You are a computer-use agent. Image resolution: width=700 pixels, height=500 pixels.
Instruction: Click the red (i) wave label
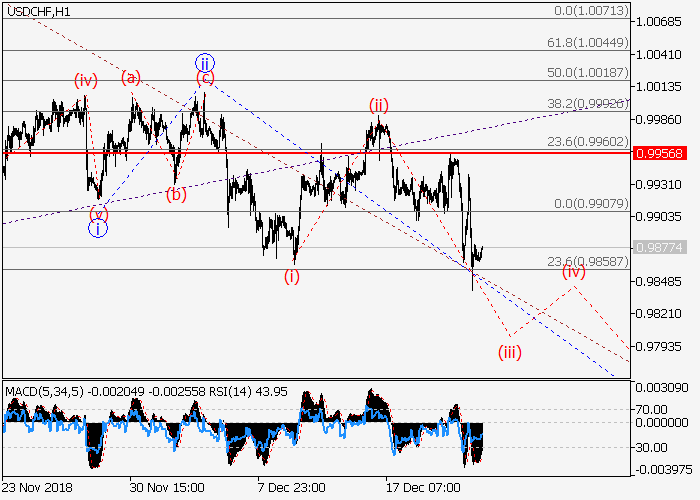click(292, 277)
